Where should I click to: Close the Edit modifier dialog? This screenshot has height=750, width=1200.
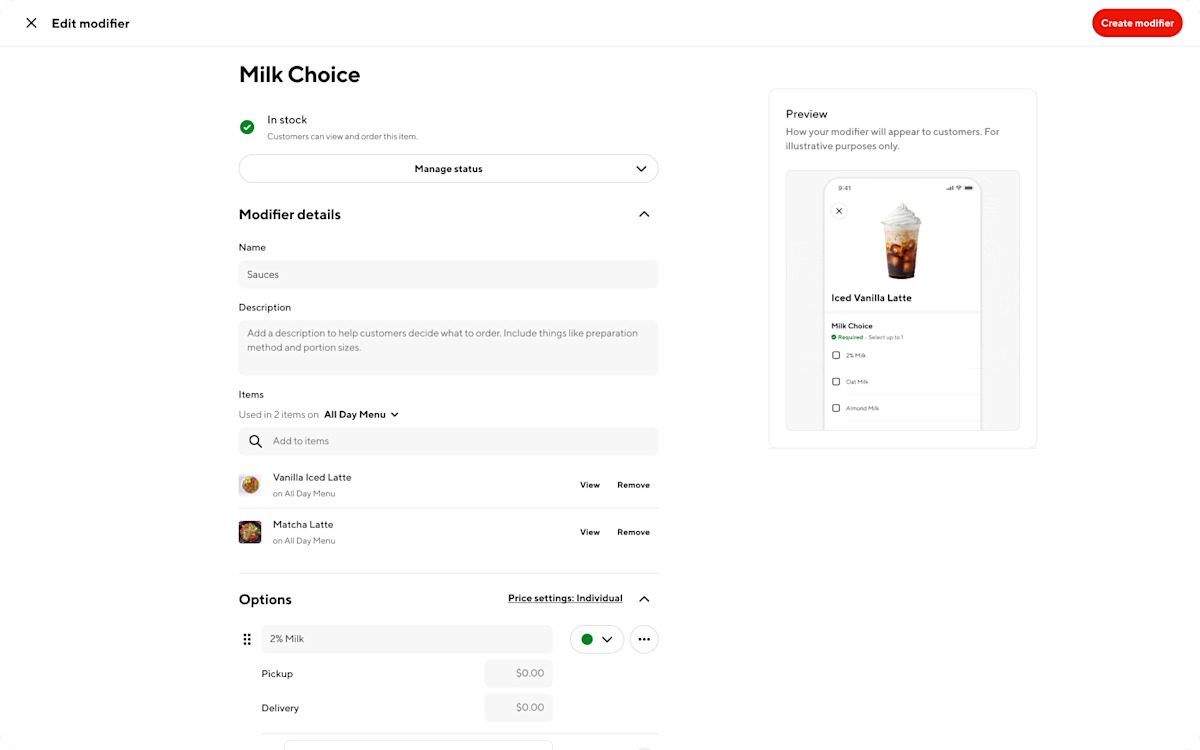coord(31,23)
